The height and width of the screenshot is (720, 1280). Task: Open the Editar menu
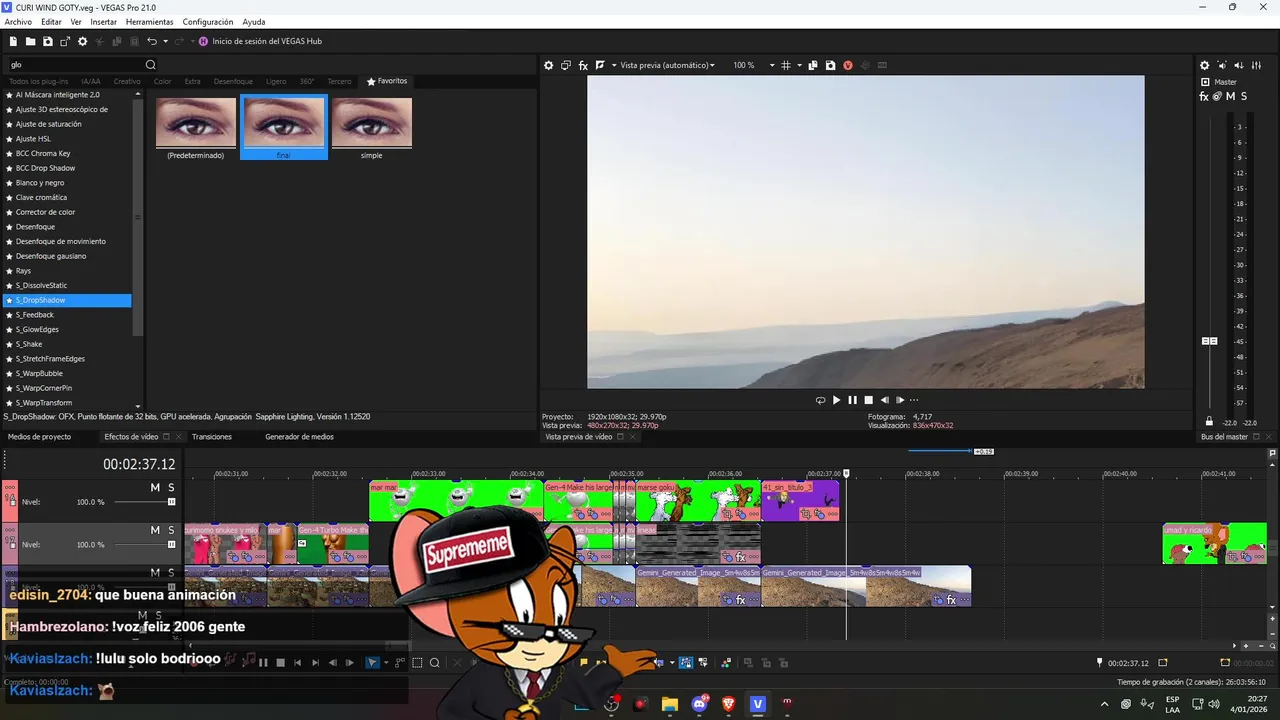(51, 21)
